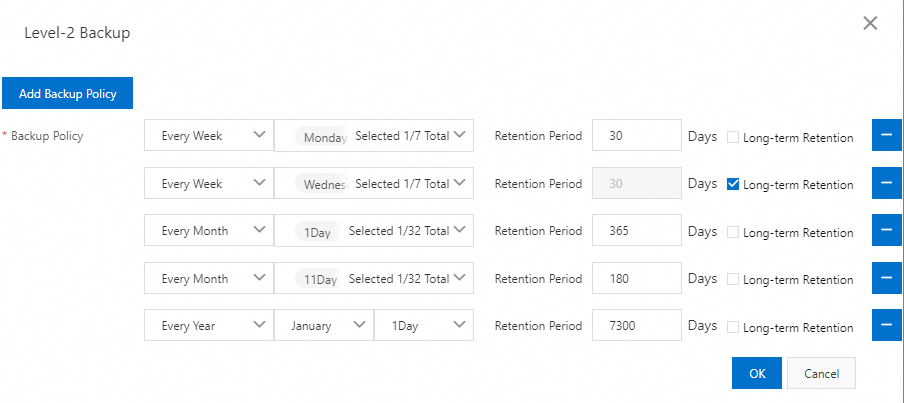Viewport: 904px width, 403px height.
Task: Click the Add Backup Policy button
Action: click(x=67, y=93)
